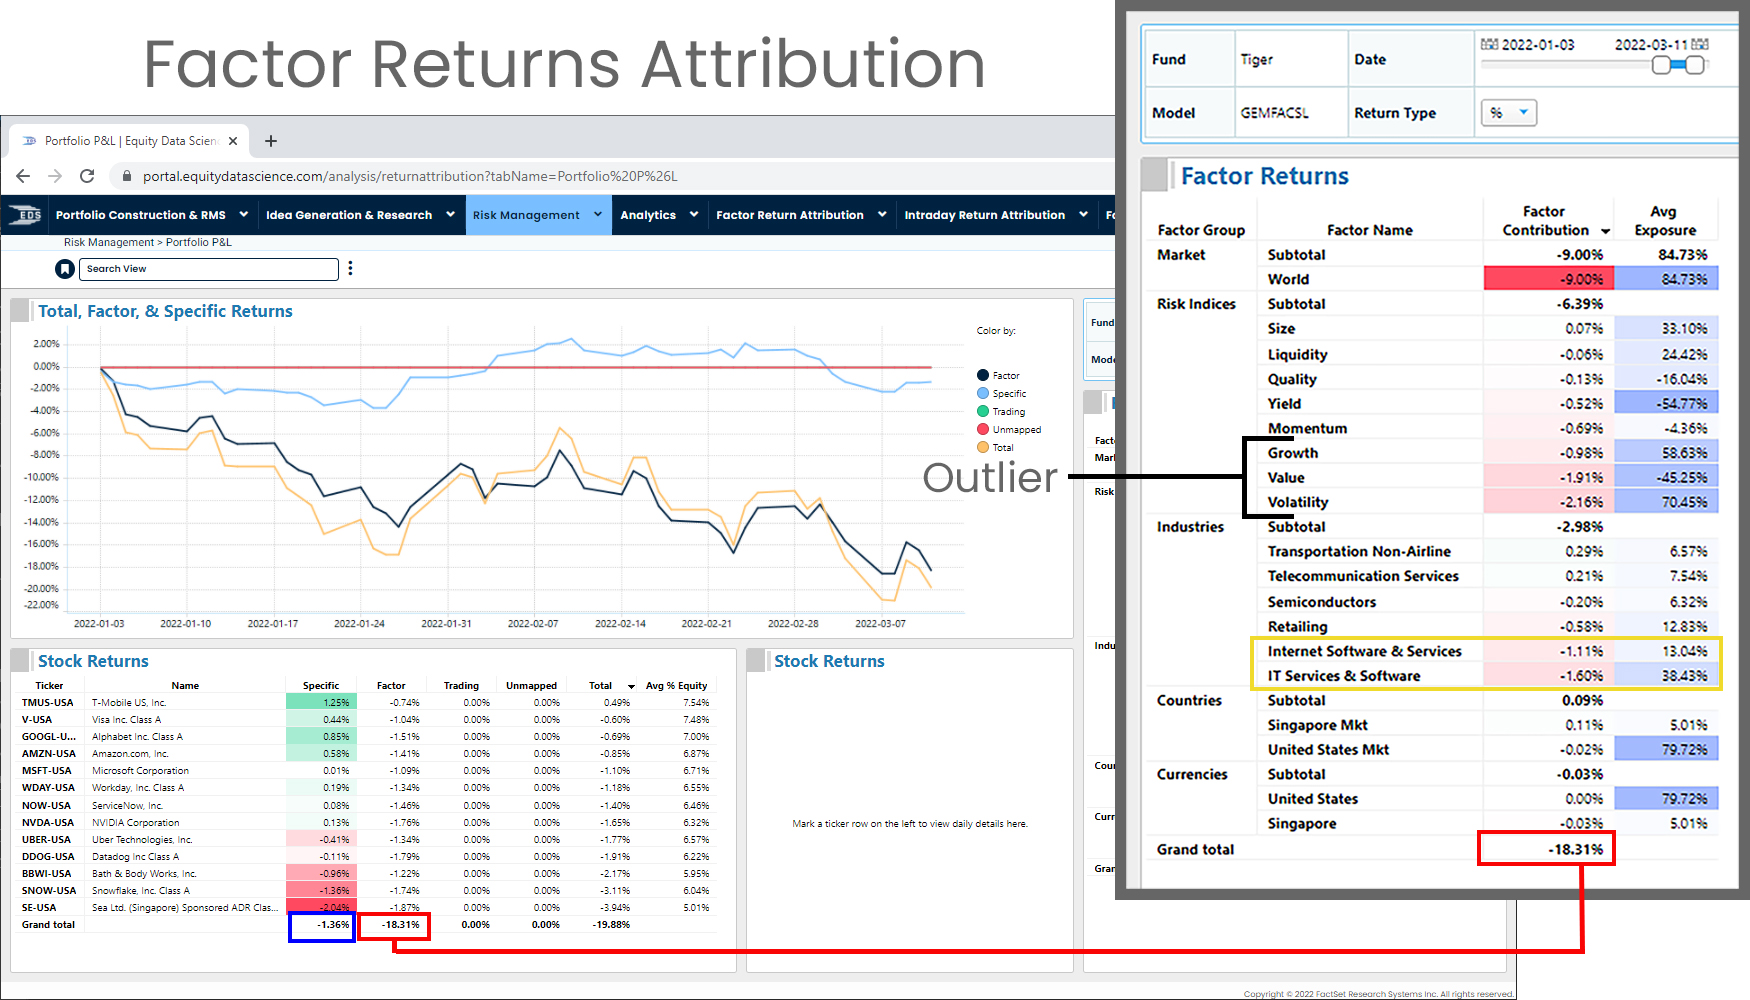The width and height of the screenshot is (1750, 1000).
Task: Close the Portfolio P&L browser tab
Action: [x=233, y=141]
